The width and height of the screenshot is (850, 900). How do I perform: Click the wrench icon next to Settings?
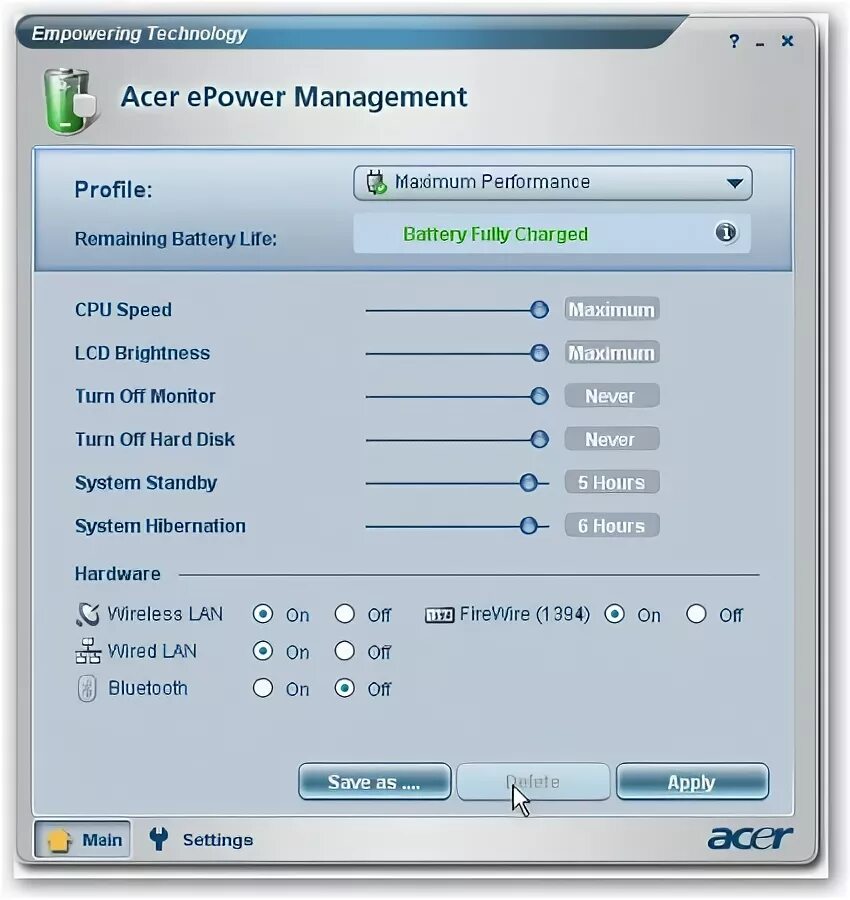[157, 840]
